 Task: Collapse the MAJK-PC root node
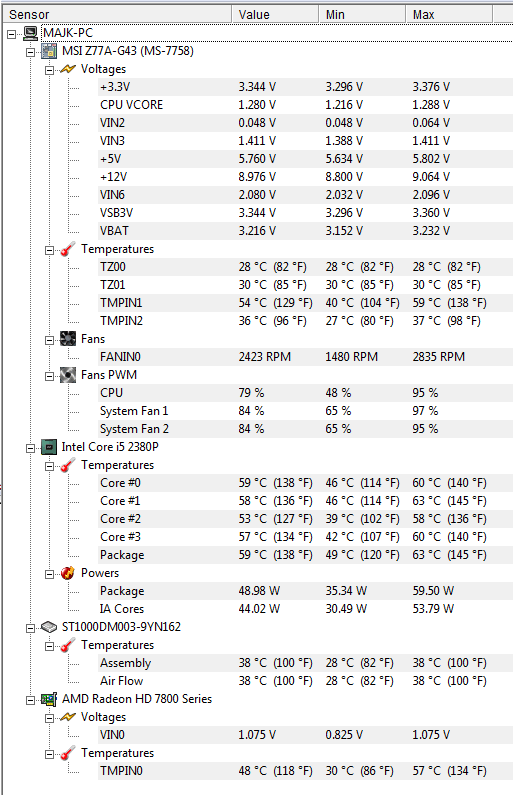coord(12,34)
